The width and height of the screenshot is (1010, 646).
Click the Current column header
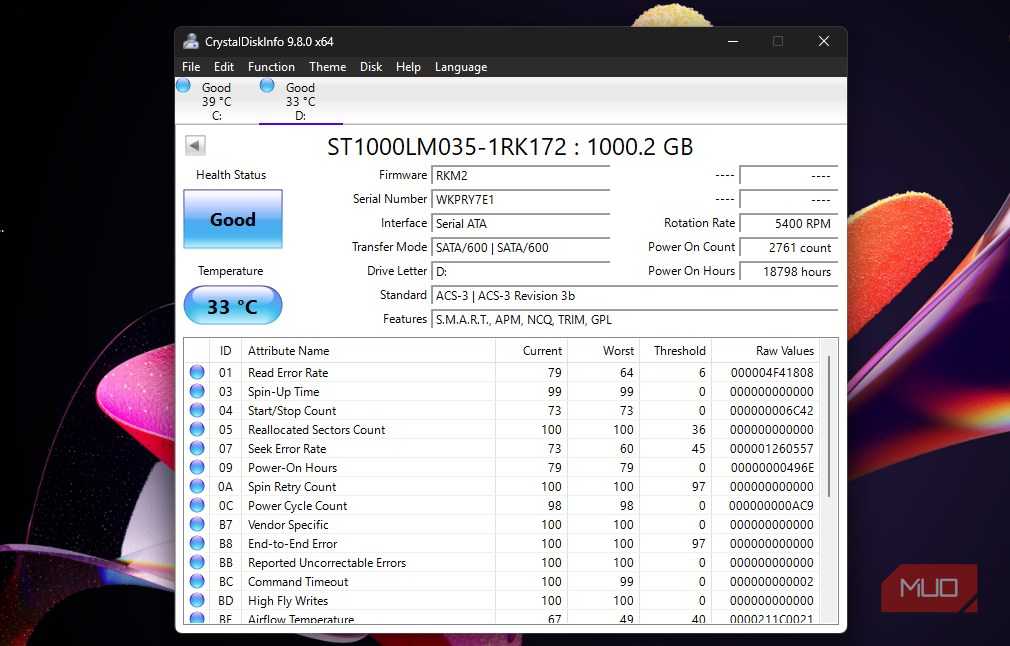(x=531, y=350)
